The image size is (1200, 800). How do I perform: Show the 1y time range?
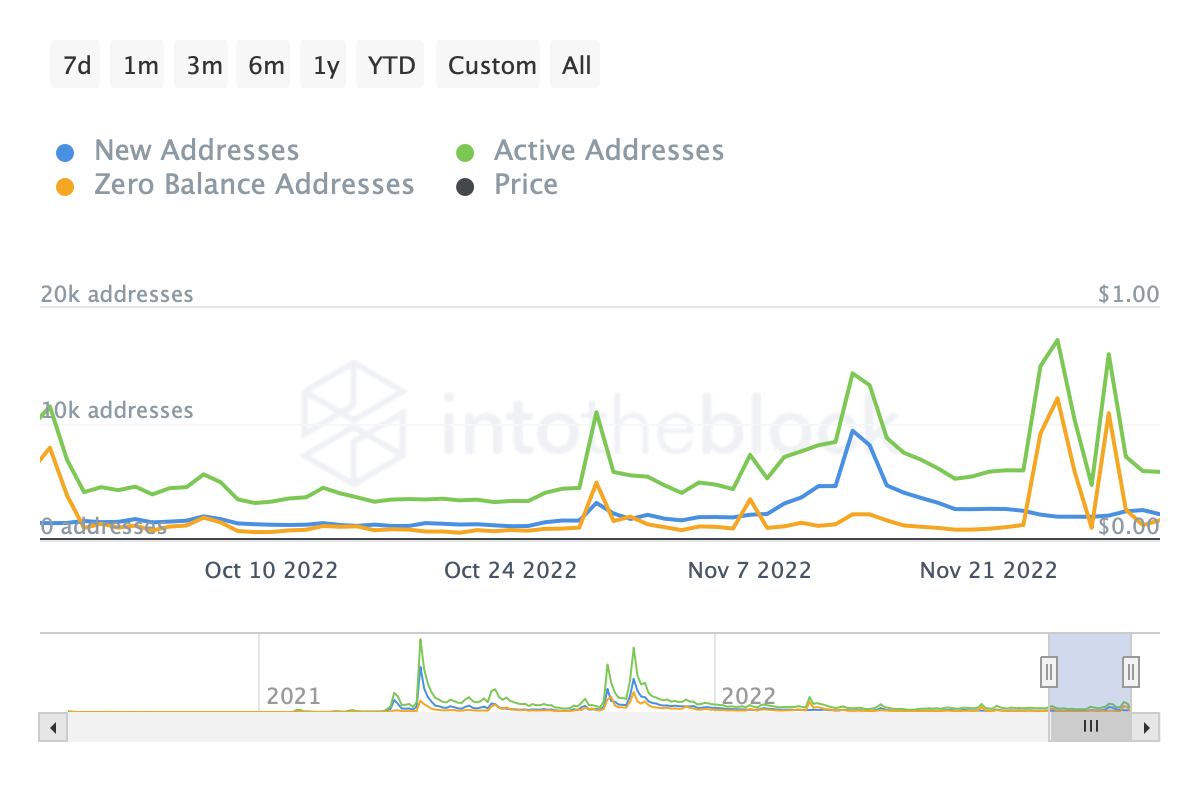(326, 66)
